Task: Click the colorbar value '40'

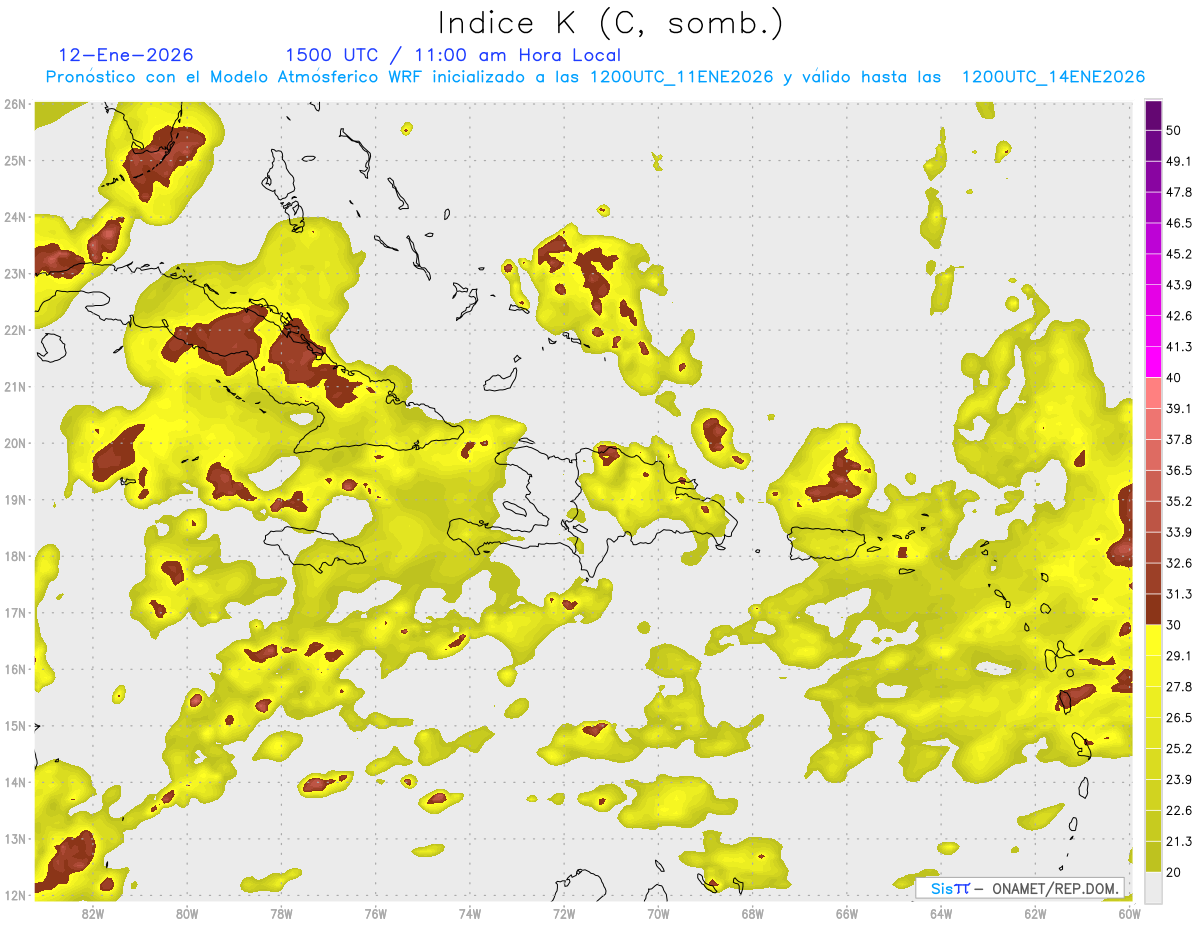Action: (1174, 377)
